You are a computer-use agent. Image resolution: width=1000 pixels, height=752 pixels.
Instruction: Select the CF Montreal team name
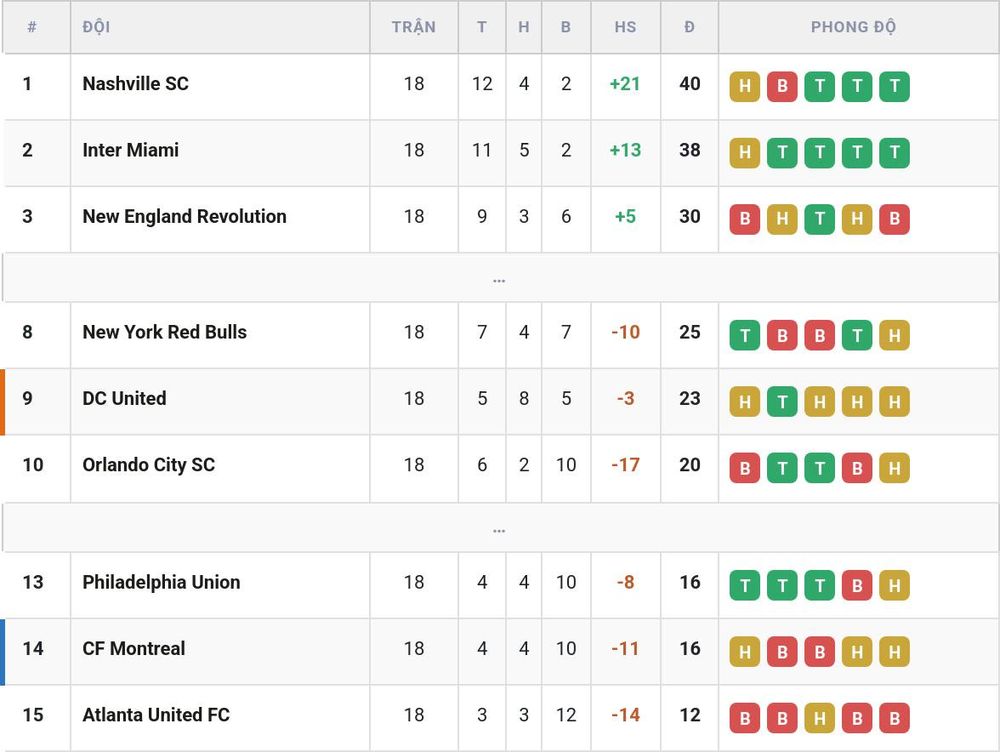134,648
